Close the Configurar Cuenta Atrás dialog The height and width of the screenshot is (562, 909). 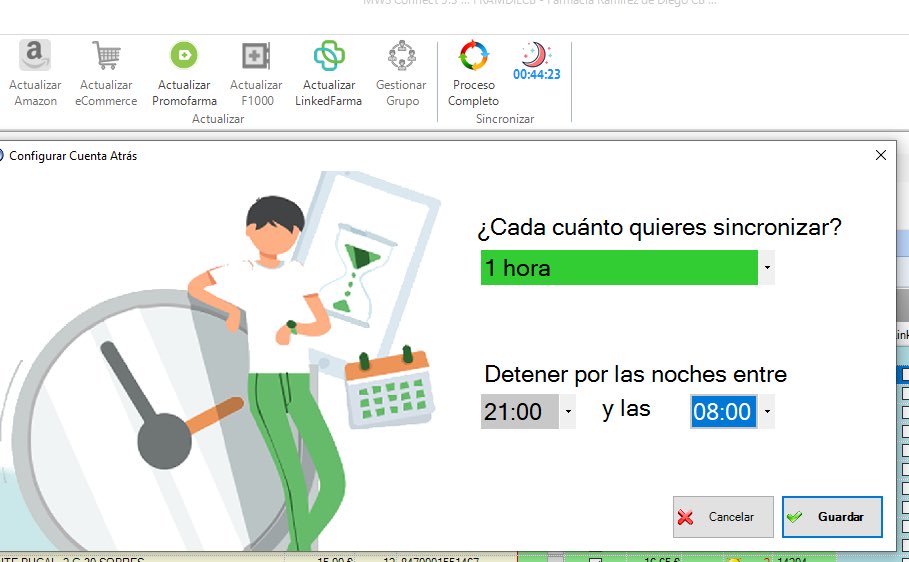881,155
